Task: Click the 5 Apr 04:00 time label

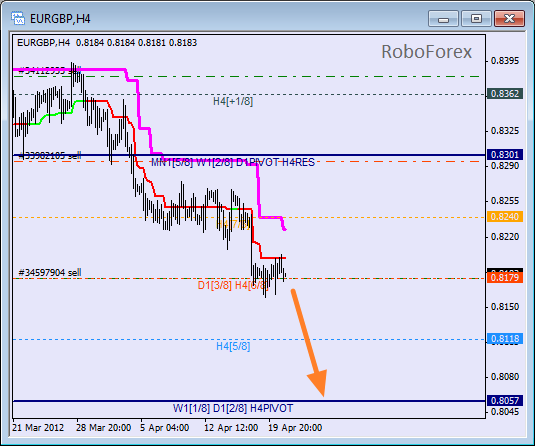Action: click(164, 428)
